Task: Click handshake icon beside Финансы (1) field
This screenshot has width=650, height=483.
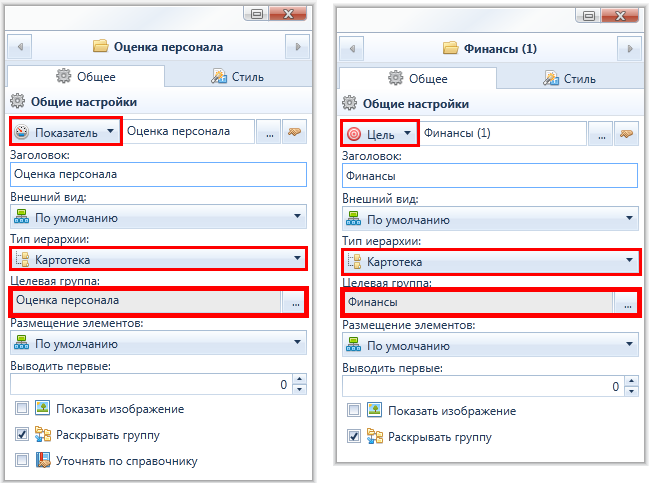Action: point(626,134)
